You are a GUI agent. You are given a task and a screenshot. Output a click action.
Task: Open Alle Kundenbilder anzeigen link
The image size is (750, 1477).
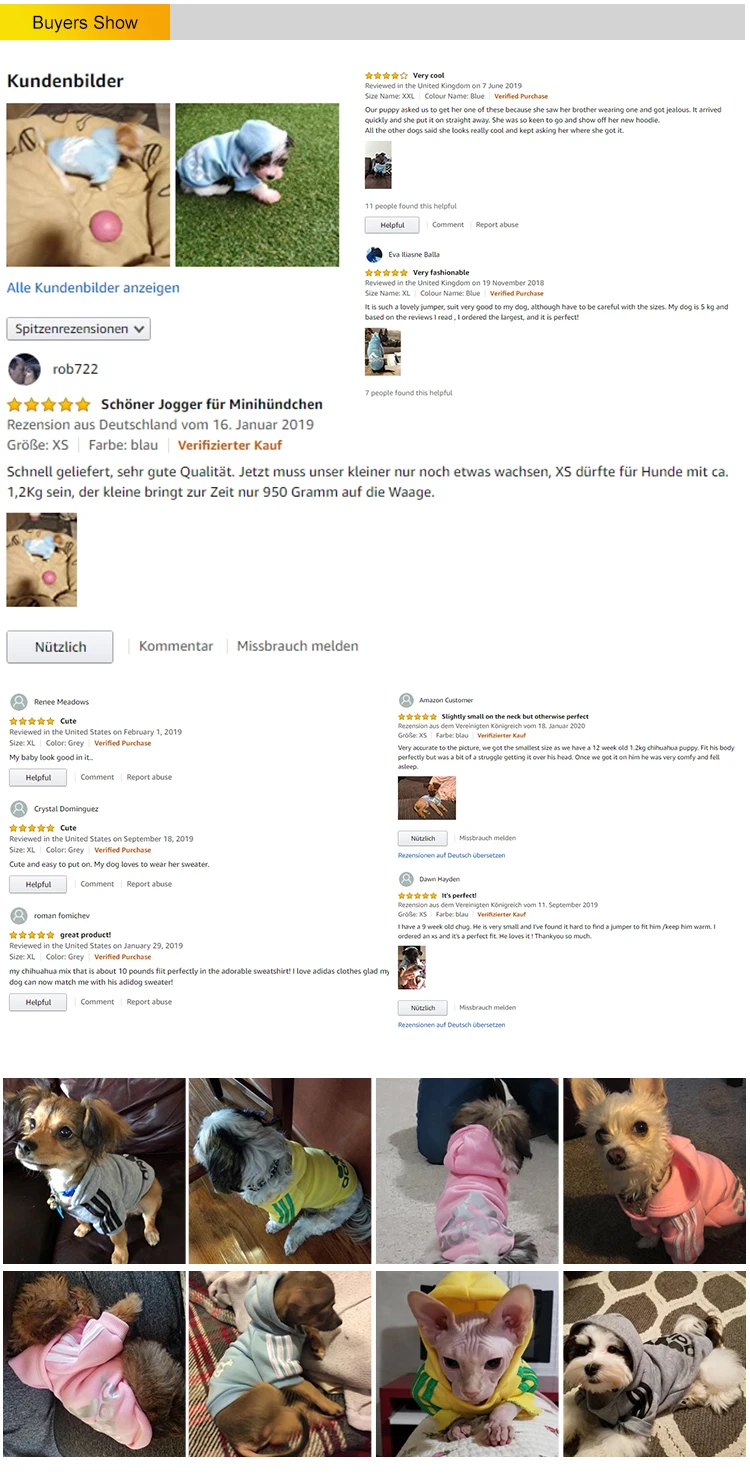(93, 288)
